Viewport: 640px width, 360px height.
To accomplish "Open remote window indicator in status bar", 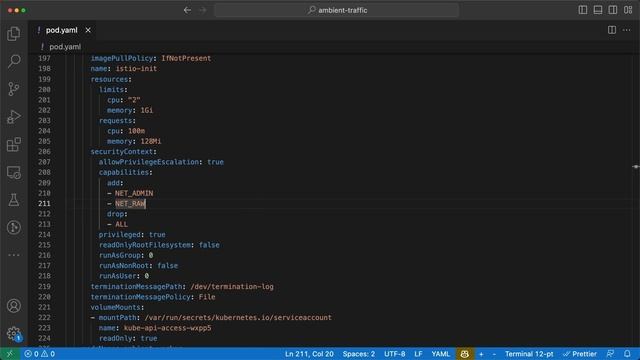I will [9, 354].
